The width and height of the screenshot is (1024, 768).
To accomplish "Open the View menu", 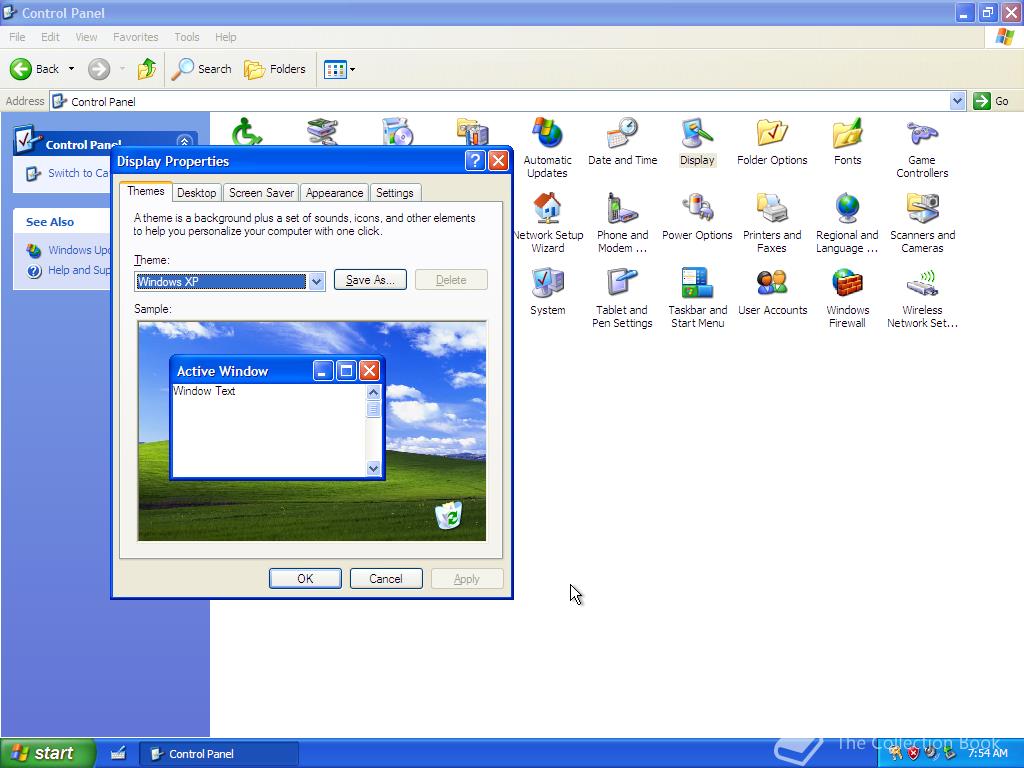I will tap(86, 37).
